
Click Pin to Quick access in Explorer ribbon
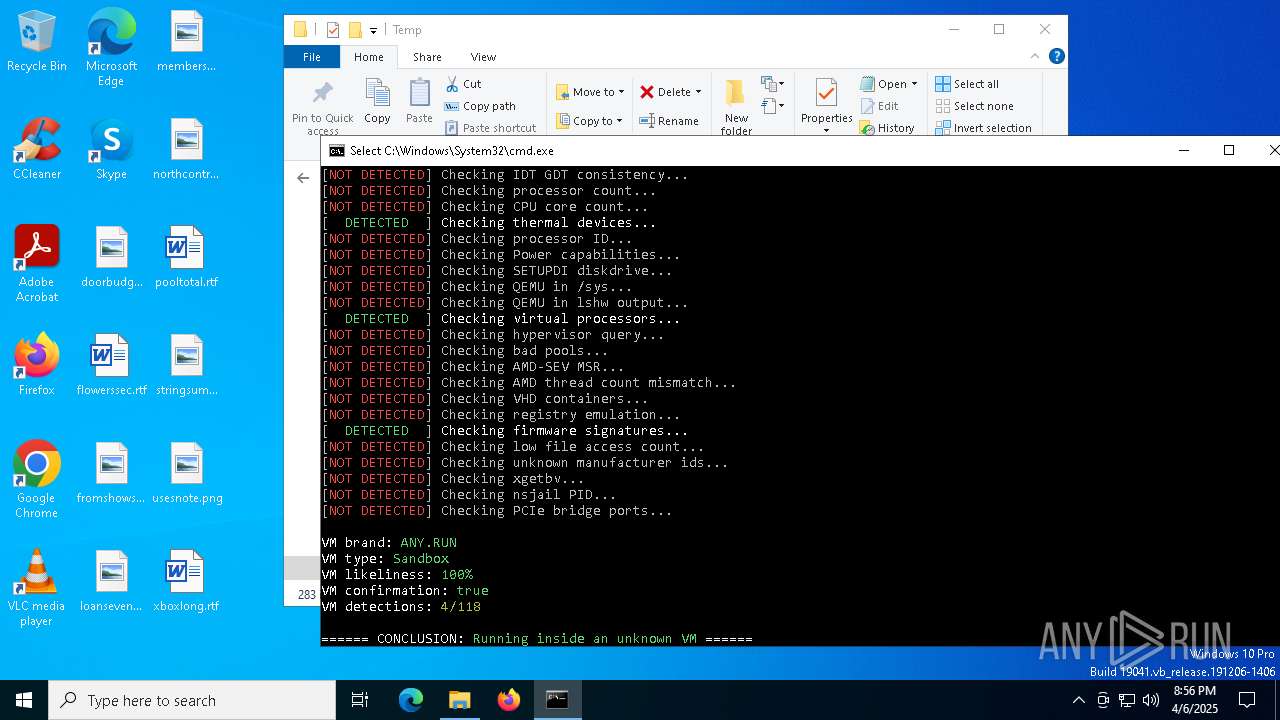coord(322,107)
